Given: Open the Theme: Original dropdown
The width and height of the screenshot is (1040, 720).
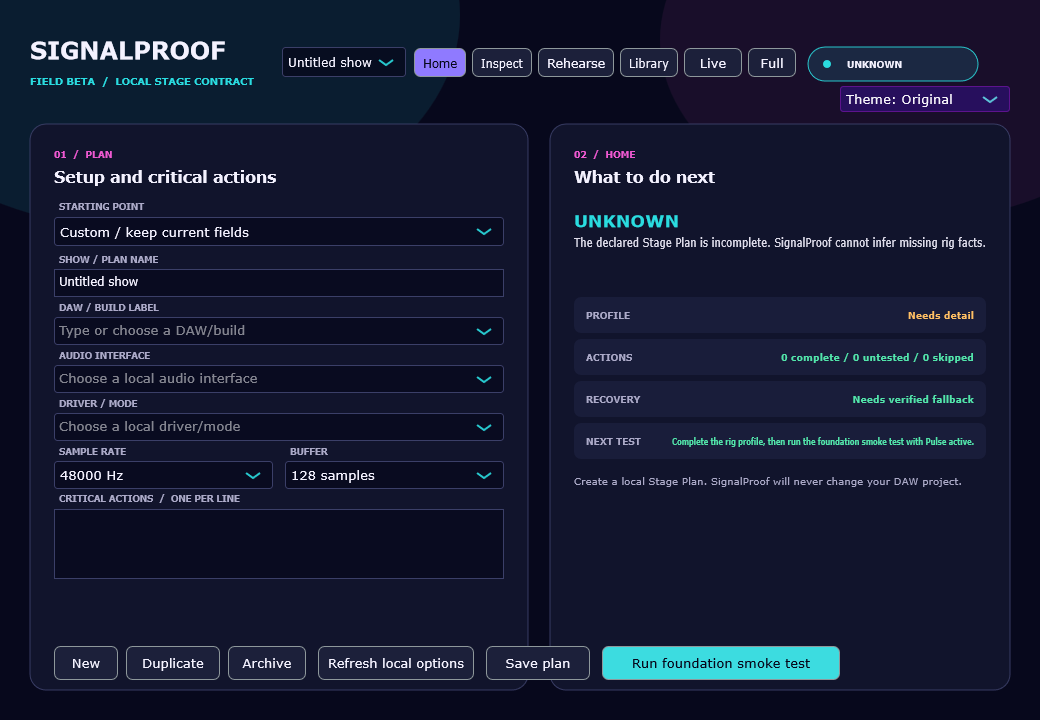Looking at the screenshot, I should (x=925, y=99).
